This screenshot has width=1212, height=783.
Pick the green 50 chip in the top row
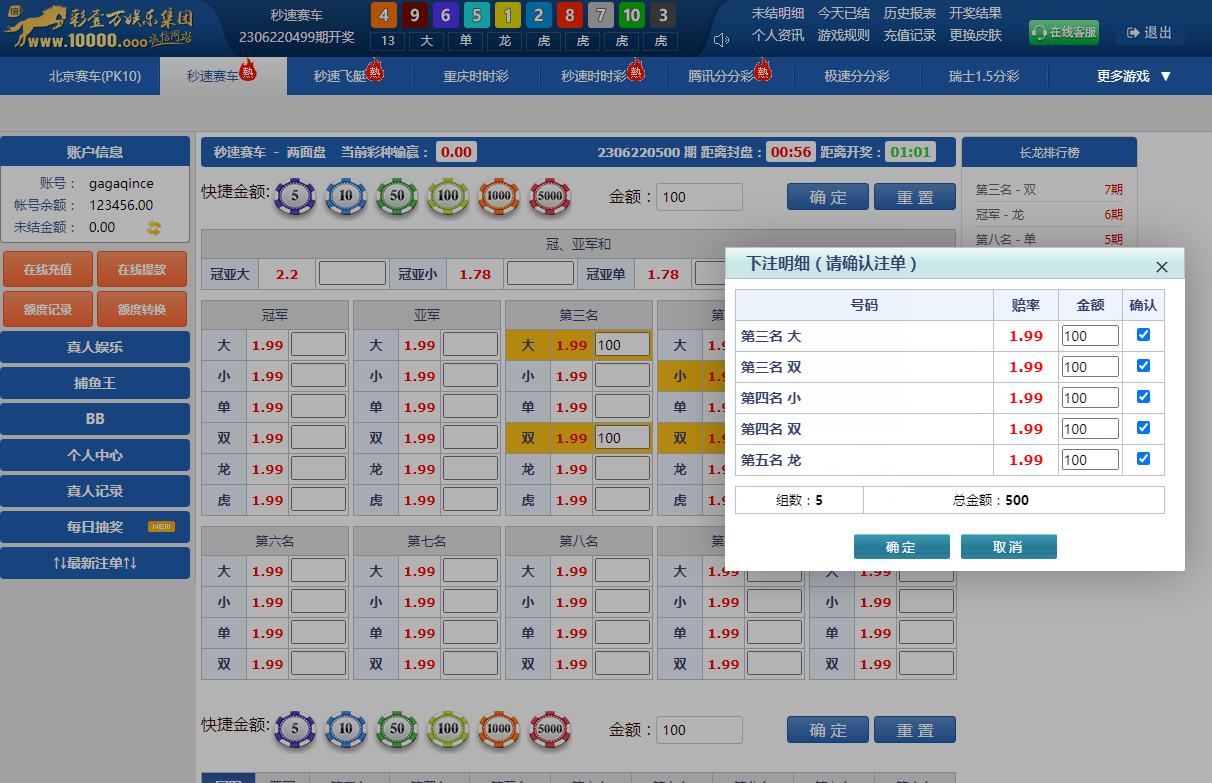point(397,197)
